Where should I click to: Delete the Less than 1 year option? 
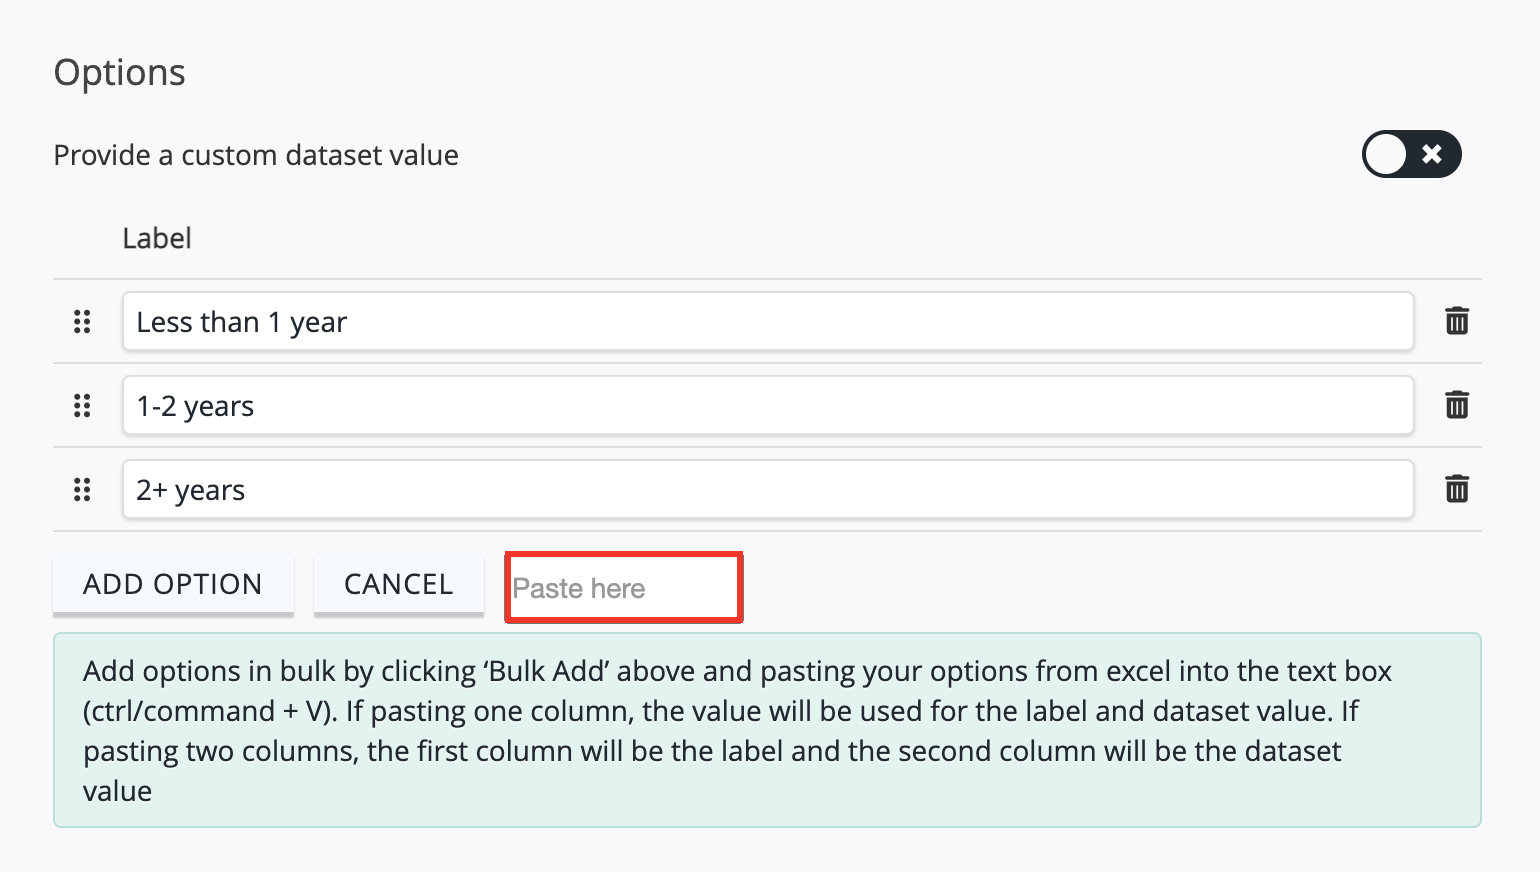coord(1457,321)
